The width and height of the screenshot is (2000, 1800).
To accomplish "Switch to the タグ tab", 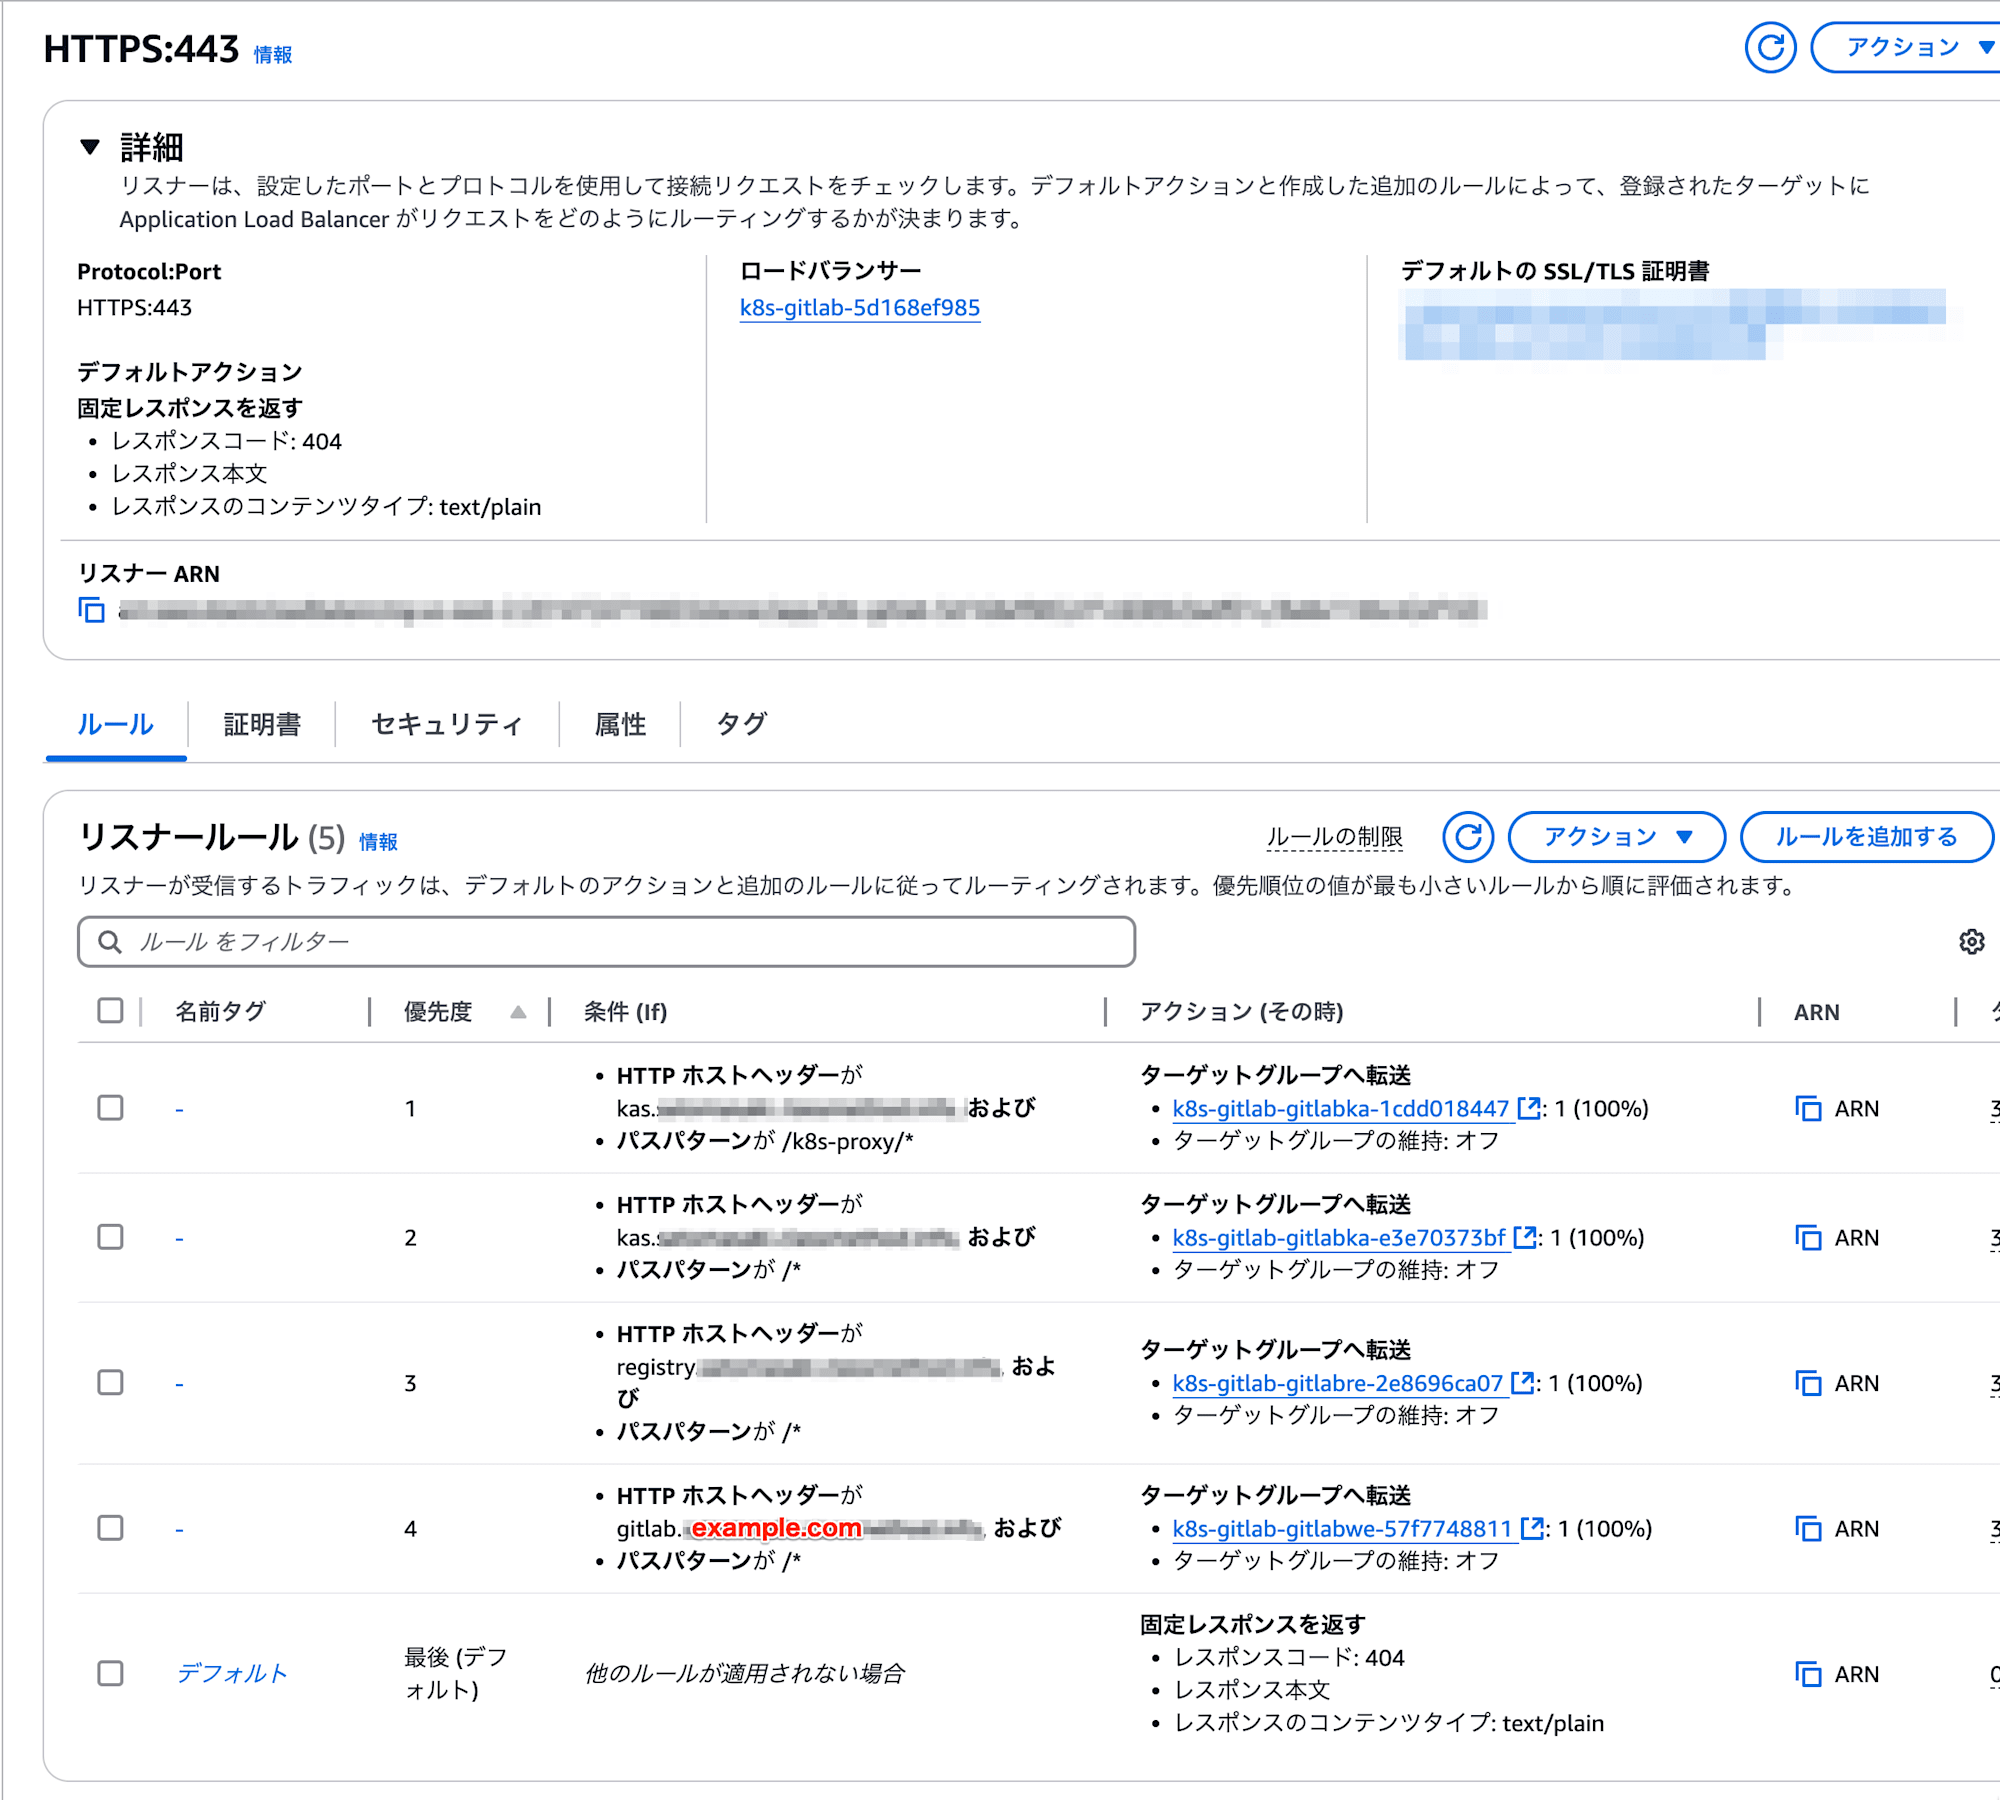I will pos(741,724).
